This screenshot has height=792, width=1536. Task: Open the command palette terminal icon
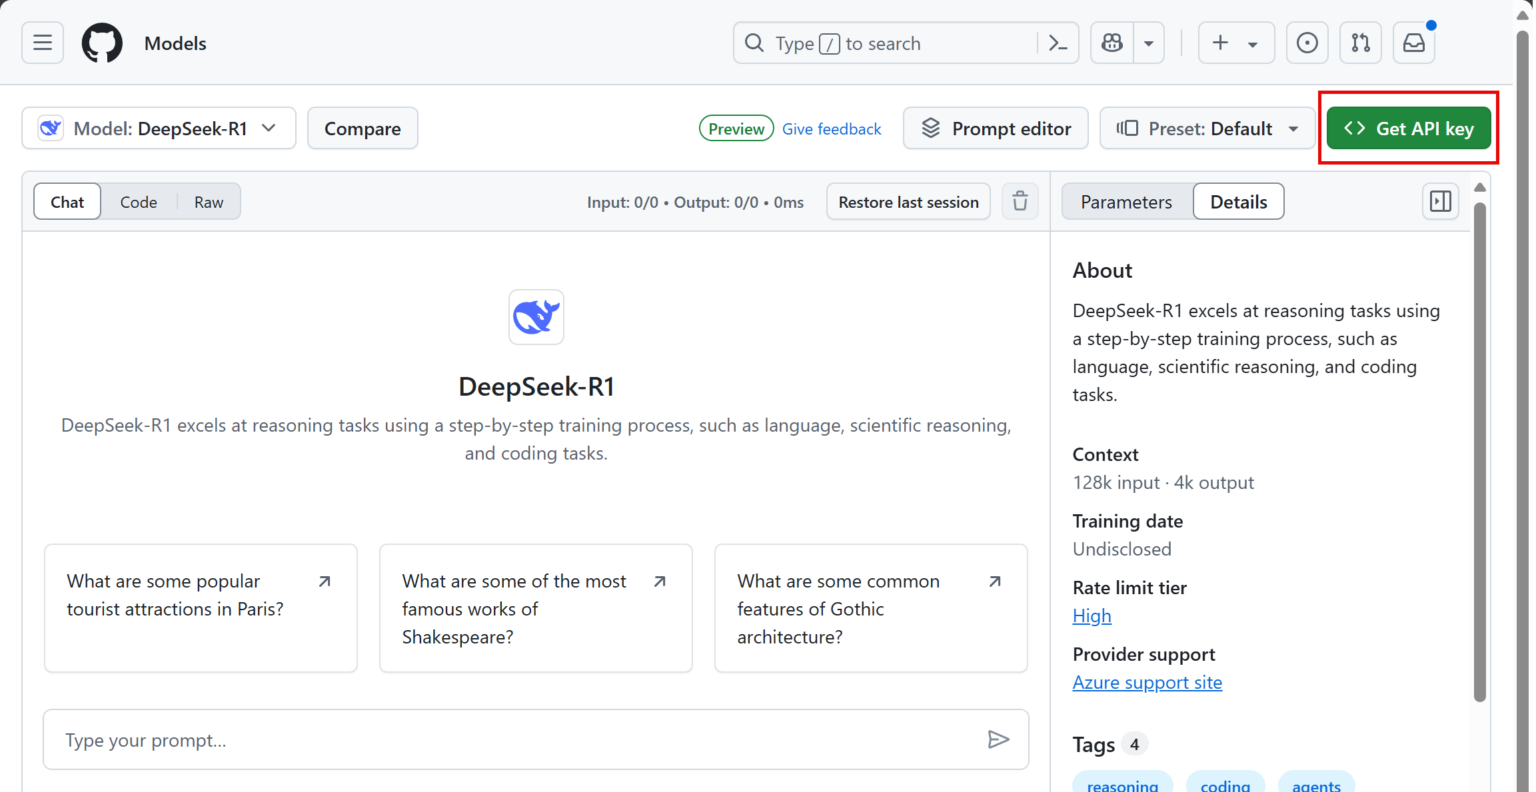(x=1058, y=43)
